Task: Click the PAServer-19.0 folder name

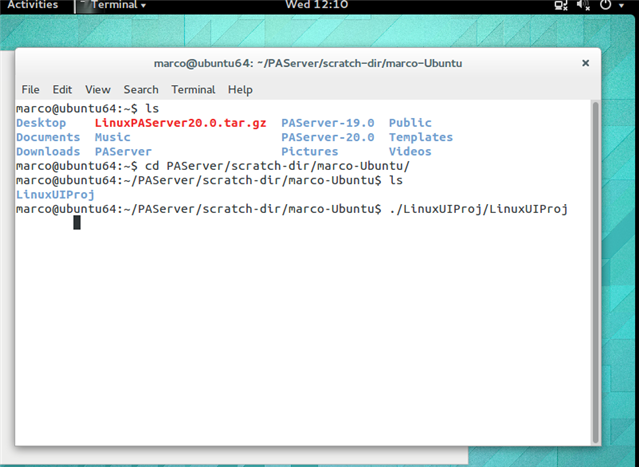Action: (328, 123)
